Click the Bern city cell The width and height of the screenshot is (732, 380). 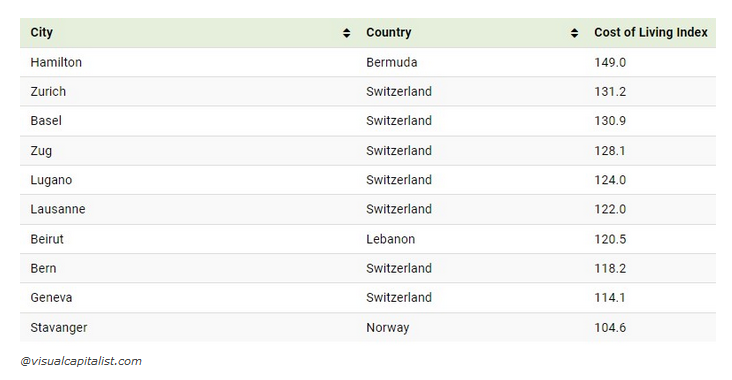click(43, 268)
